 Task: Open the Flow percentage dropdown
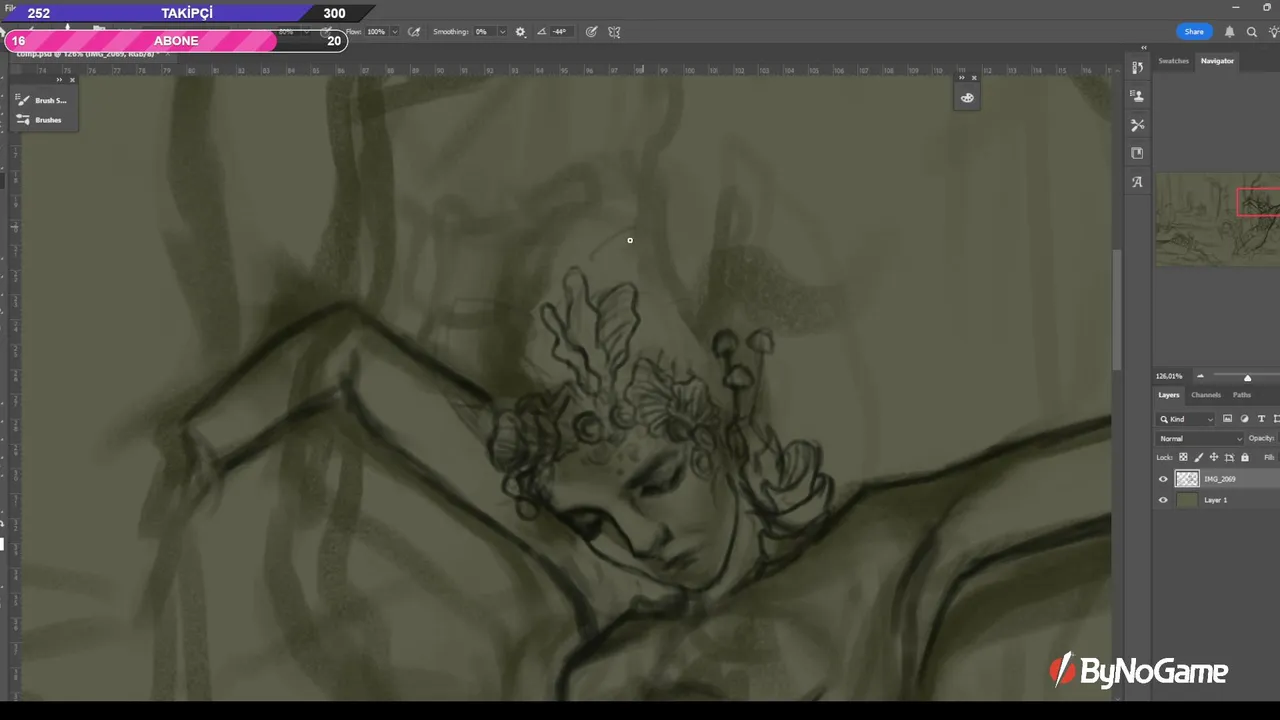coord(395,32)
